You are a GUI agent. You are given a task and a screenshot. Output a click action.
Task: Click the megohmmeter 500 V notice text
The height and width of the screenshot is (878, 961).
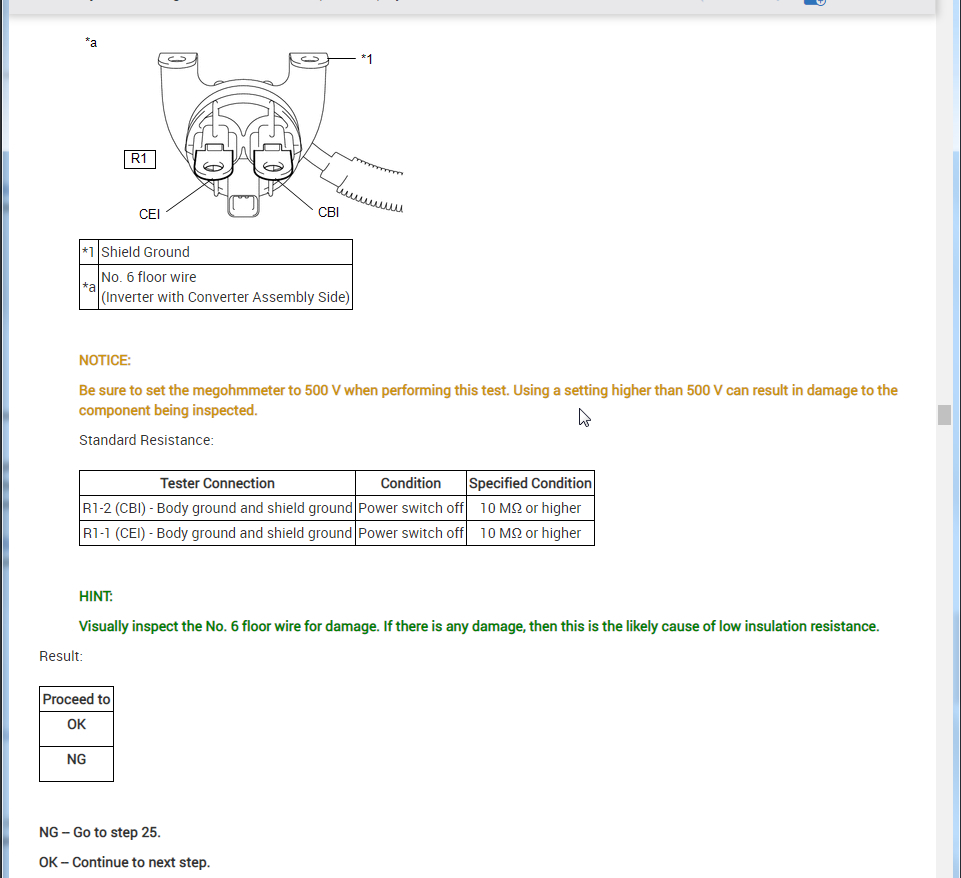pos(488,400)
